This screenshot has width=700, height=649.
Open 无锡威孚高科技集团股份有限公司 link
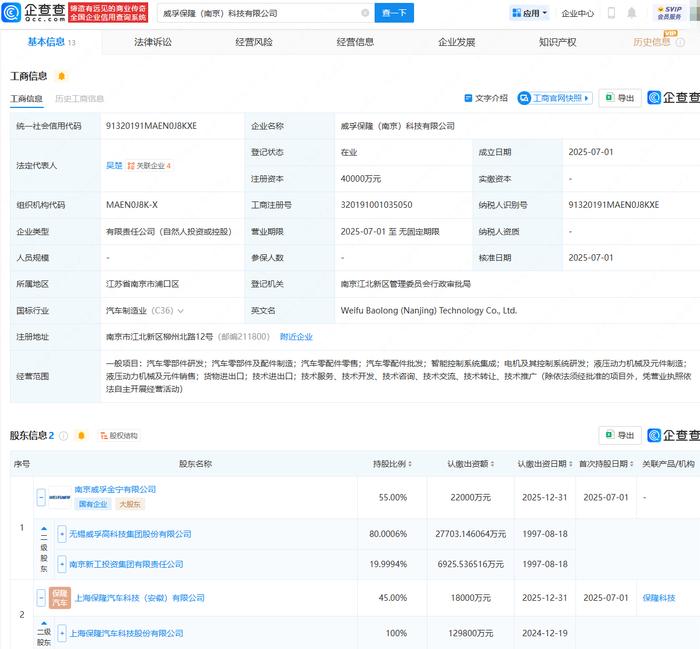tap(130, 534)
